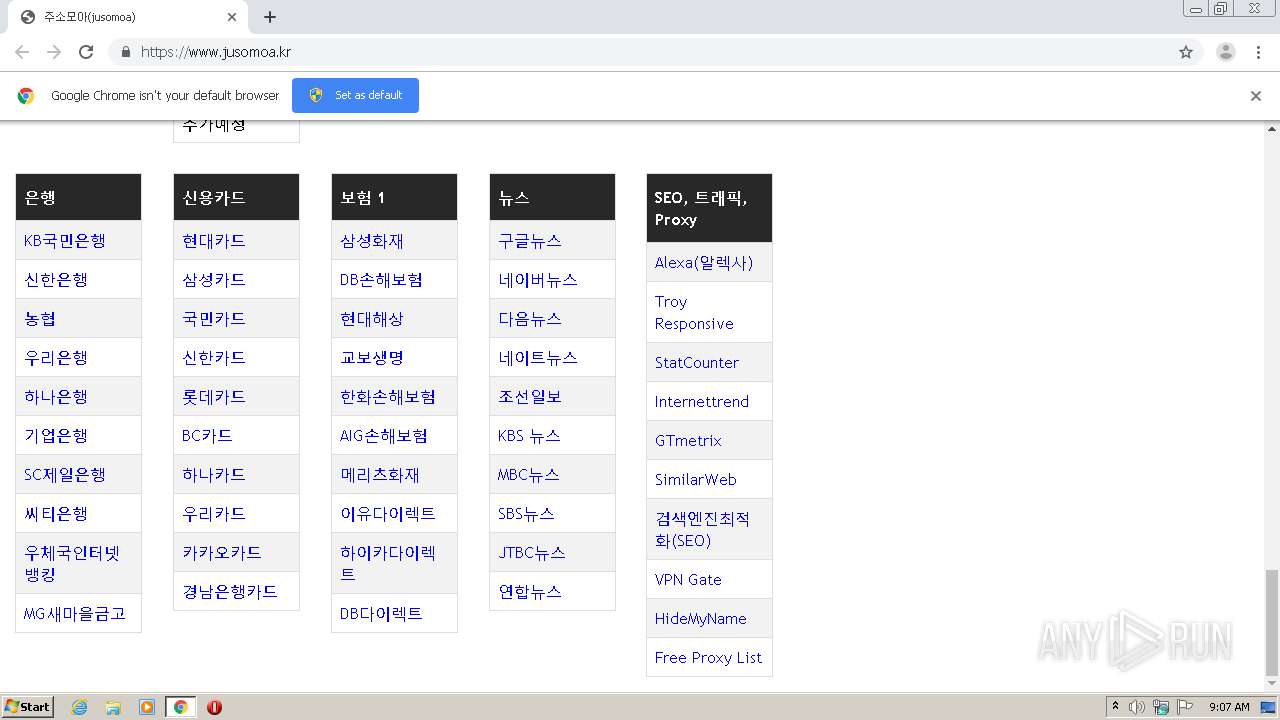Open the 검색엔진최적화(SEO) link
This screenshot has height=720, width=1280.
pos(703,530)
